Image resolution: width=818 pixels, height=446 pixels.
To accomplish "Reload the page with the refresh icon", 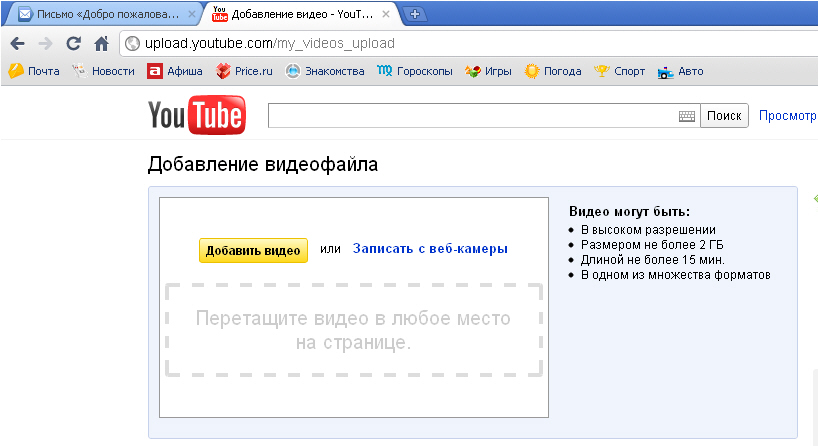I will [74, 43].
